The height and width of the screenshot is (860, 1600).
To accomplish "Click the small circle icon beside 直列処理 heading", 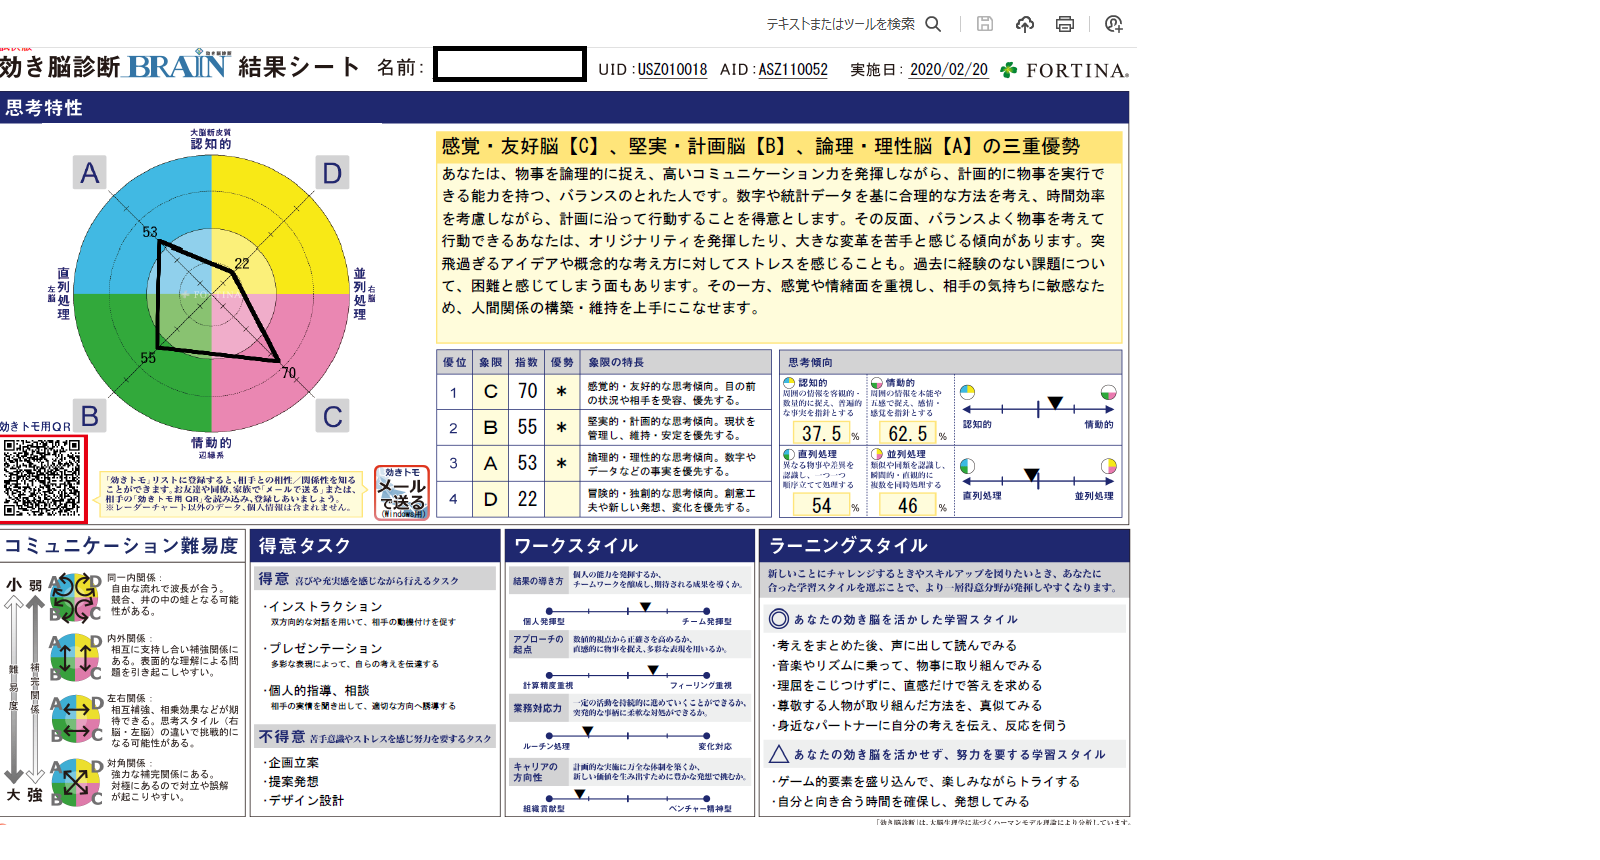I will (x=789, y=454).
